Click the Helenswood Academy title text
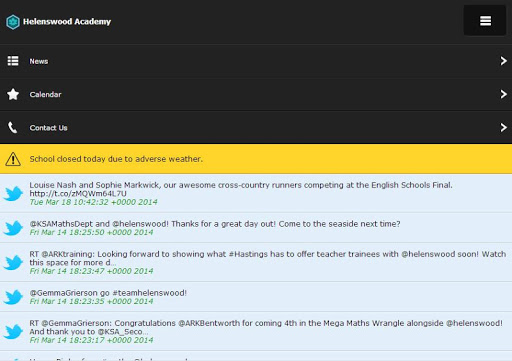This screenshot has width=512, height=361. tap(67, 22)
